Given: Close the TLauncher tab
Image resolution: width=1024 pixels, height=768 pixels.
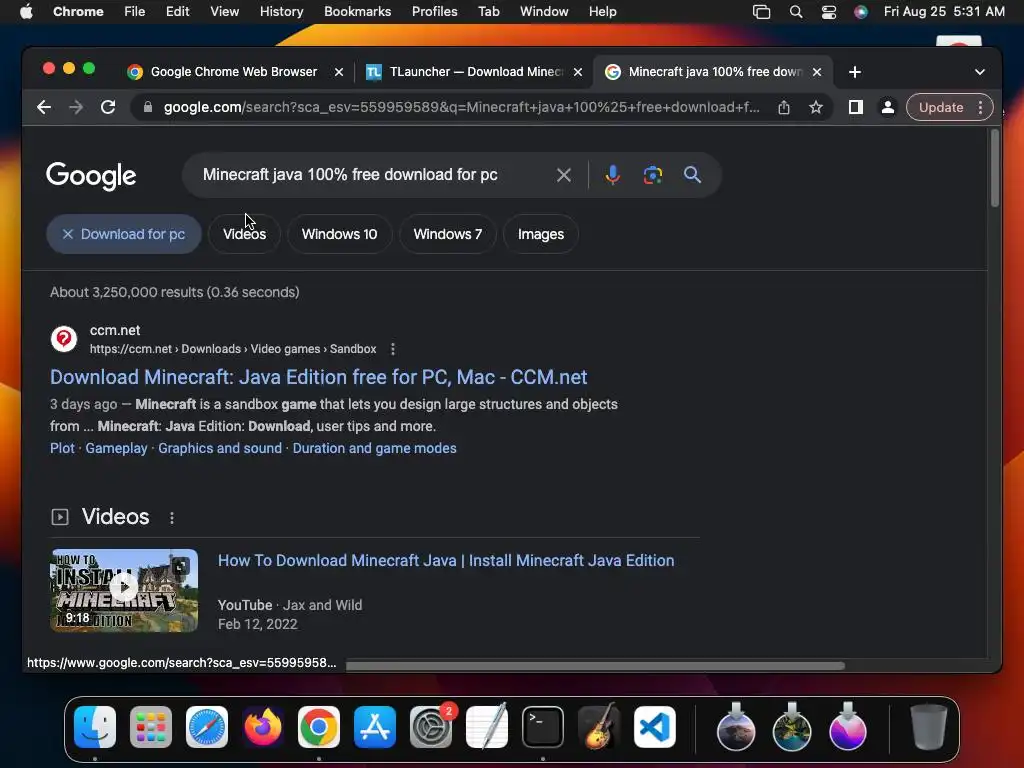Looking at the screenshot, I should [577, 72].
